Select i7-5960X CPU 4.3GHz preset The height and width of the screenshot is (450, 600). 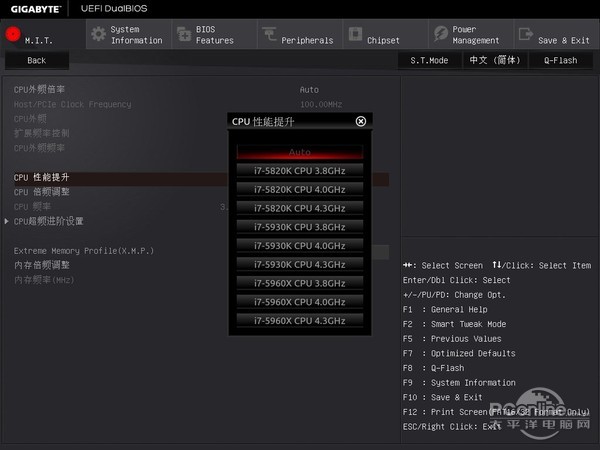[x=300, y=320]
